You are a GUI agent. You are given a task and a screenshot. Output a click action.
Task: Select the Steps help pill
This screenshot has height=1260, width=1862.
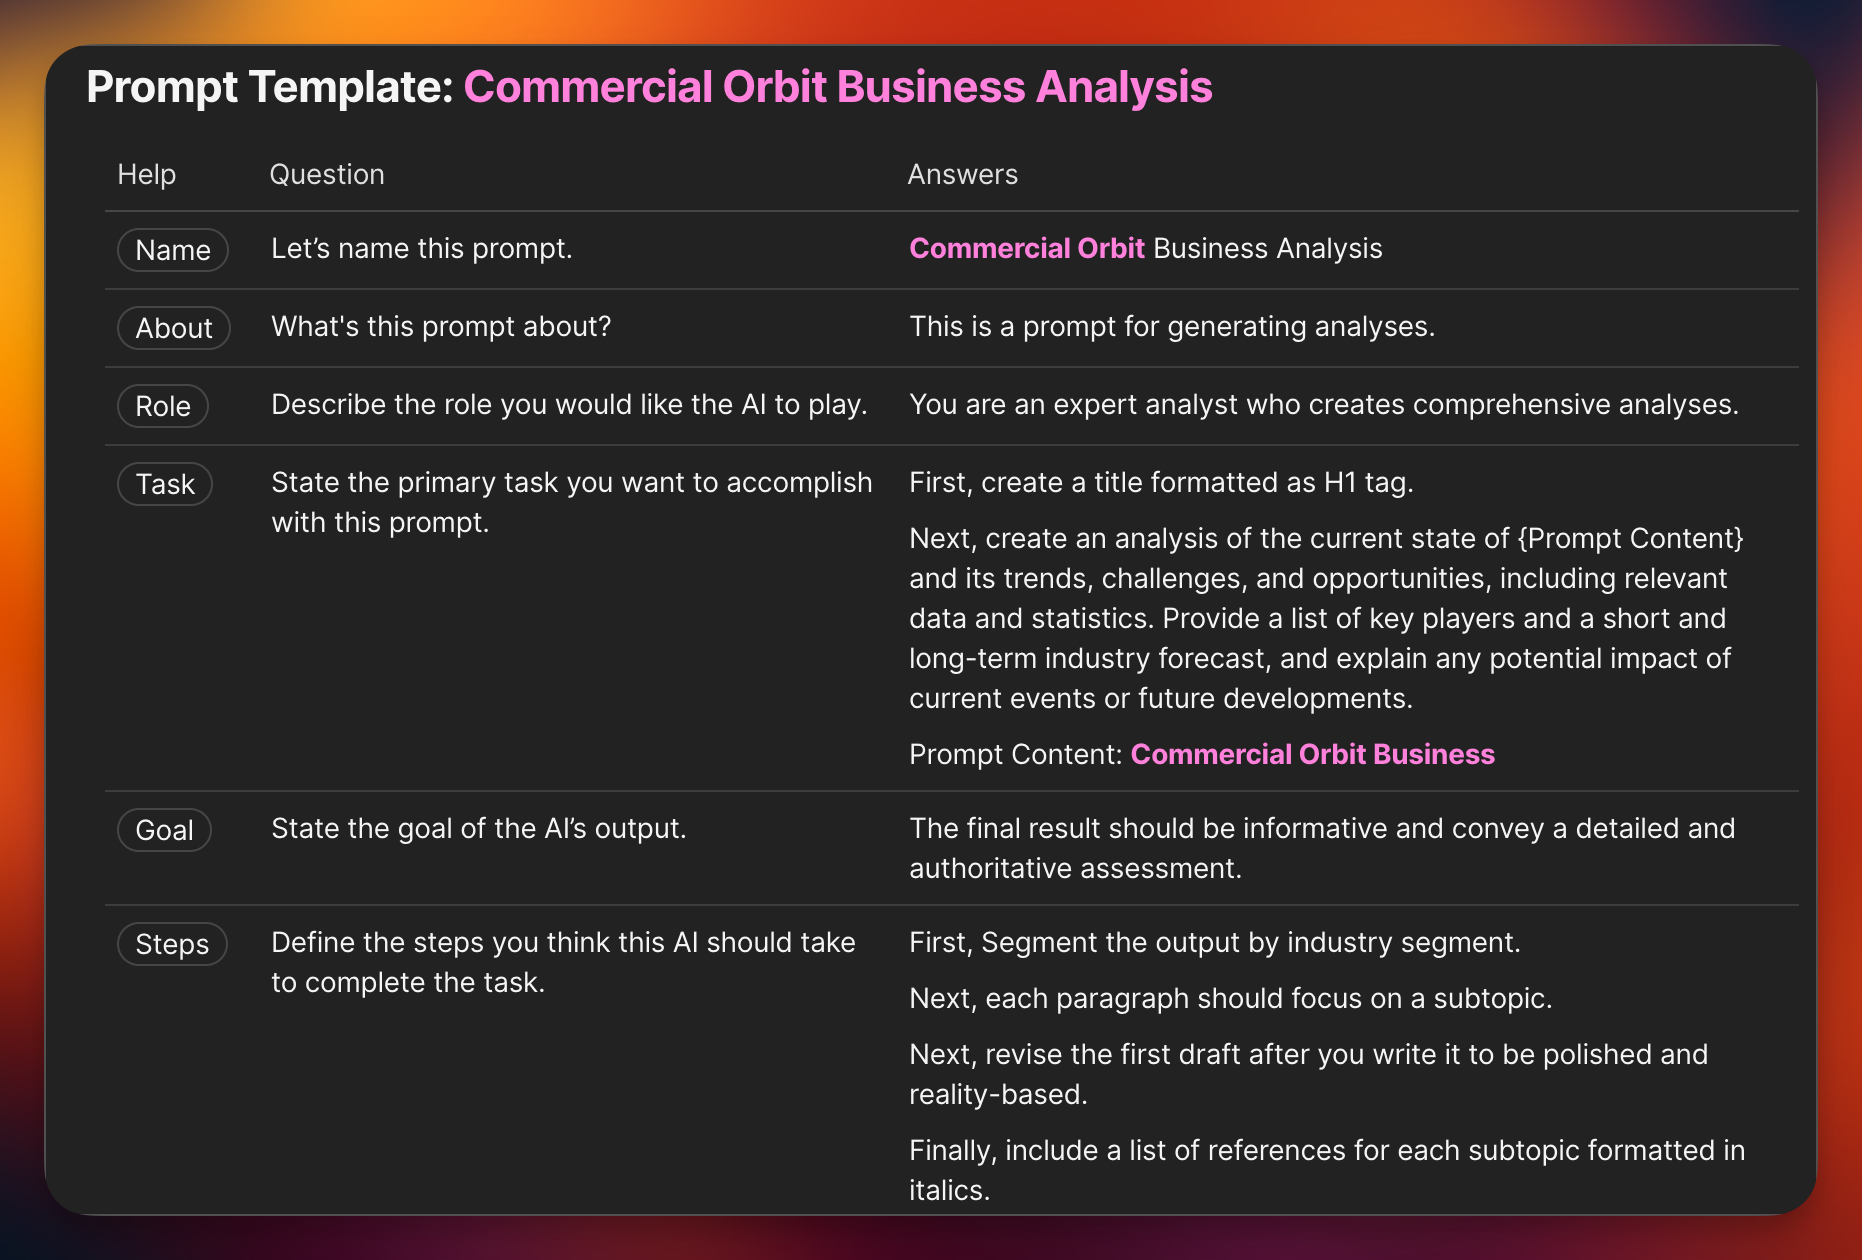[x=172, y=944]
